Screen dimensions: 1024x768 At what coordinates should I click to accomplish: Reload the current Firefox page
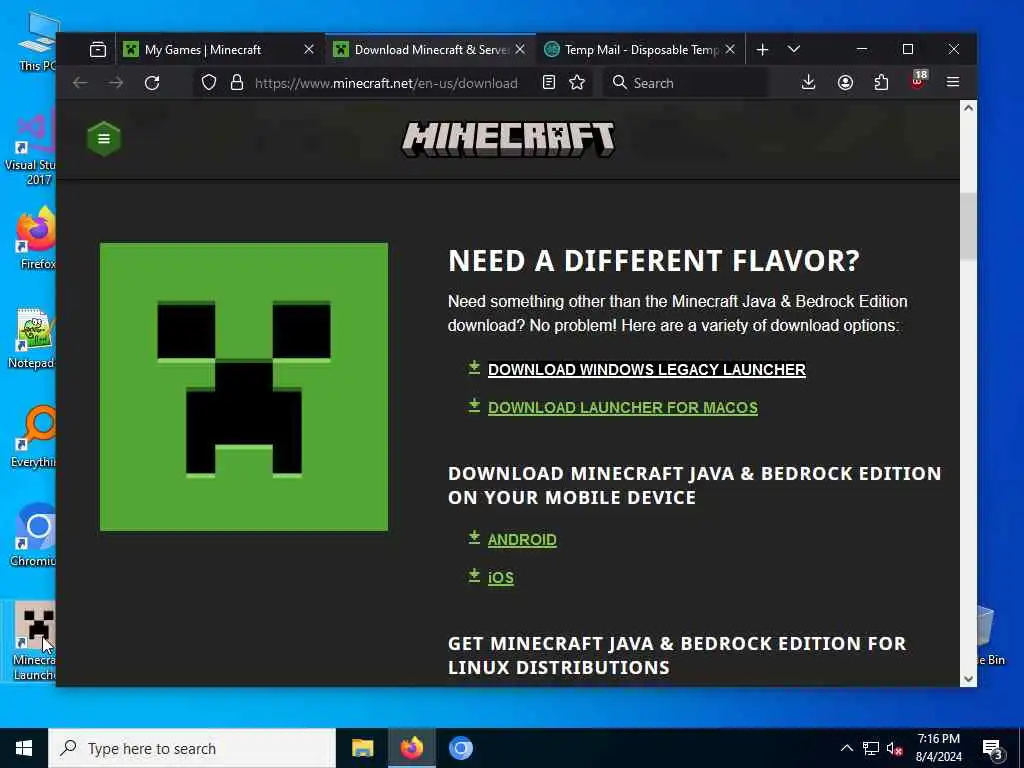(152, 83)
